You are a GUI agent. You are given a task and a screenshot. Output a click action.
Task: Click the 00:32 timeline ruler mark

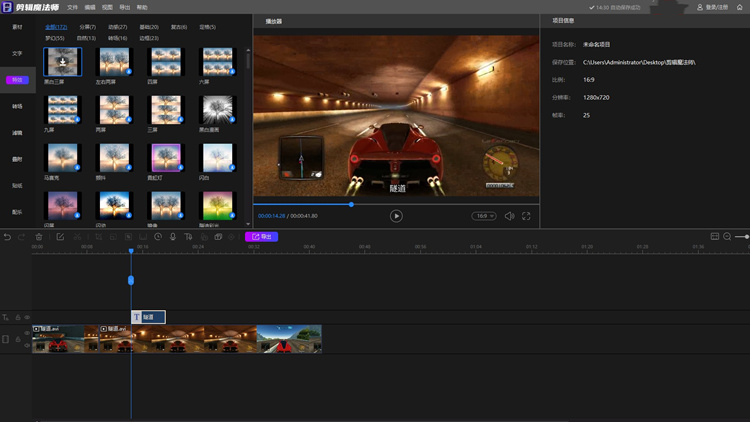254,247
